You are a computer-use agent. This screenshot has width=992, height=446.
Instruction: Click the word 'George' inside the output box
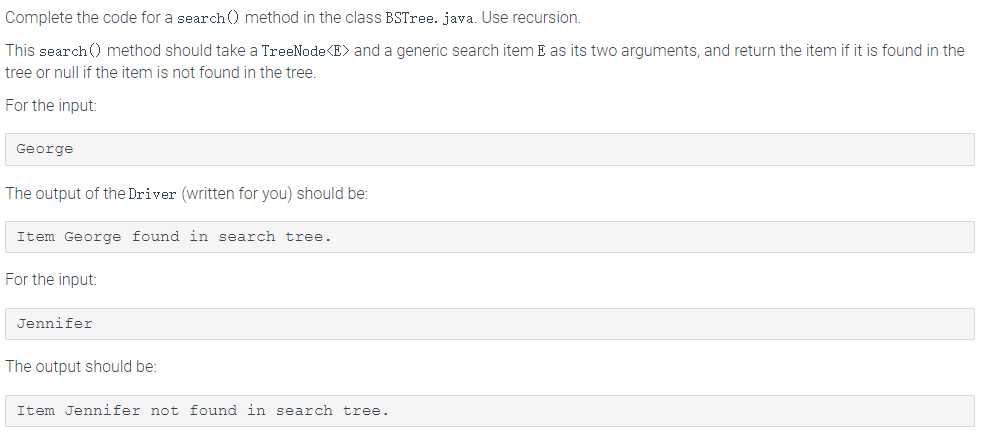click(92, 237)
